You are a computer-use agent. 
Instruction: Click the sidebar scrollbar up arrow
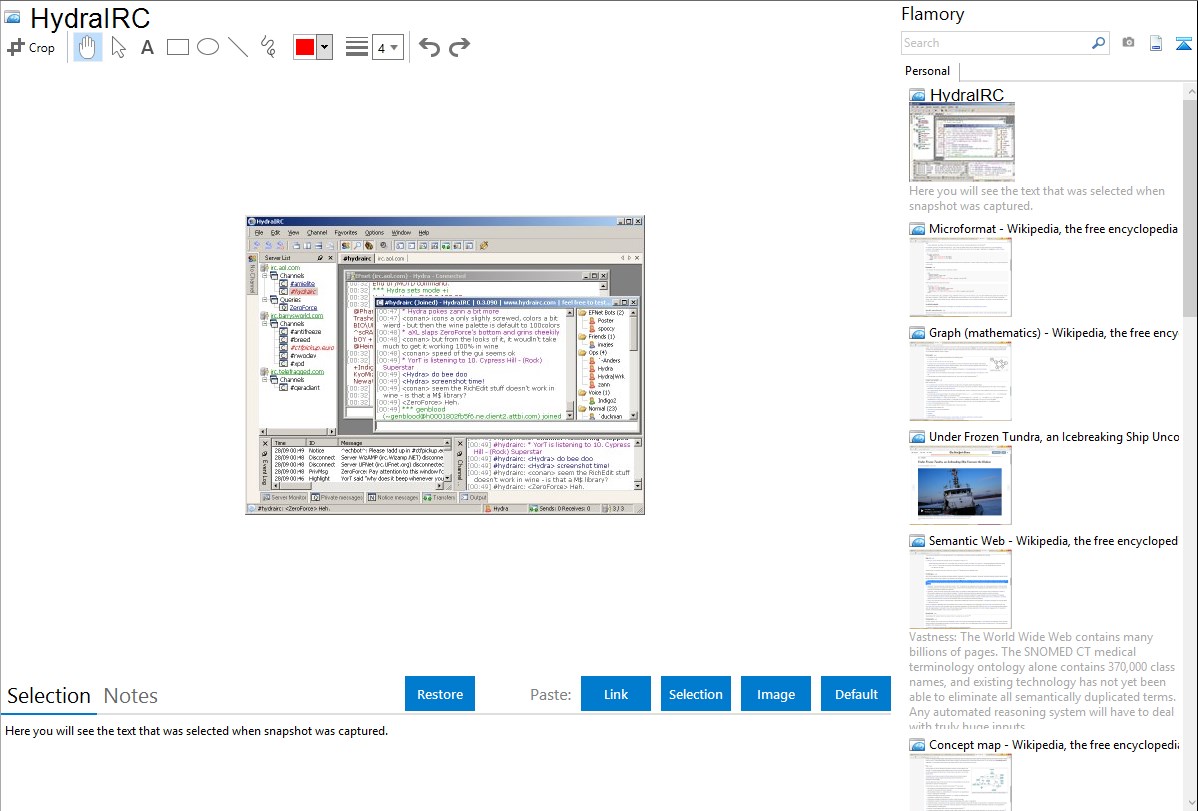(1190, 92)
